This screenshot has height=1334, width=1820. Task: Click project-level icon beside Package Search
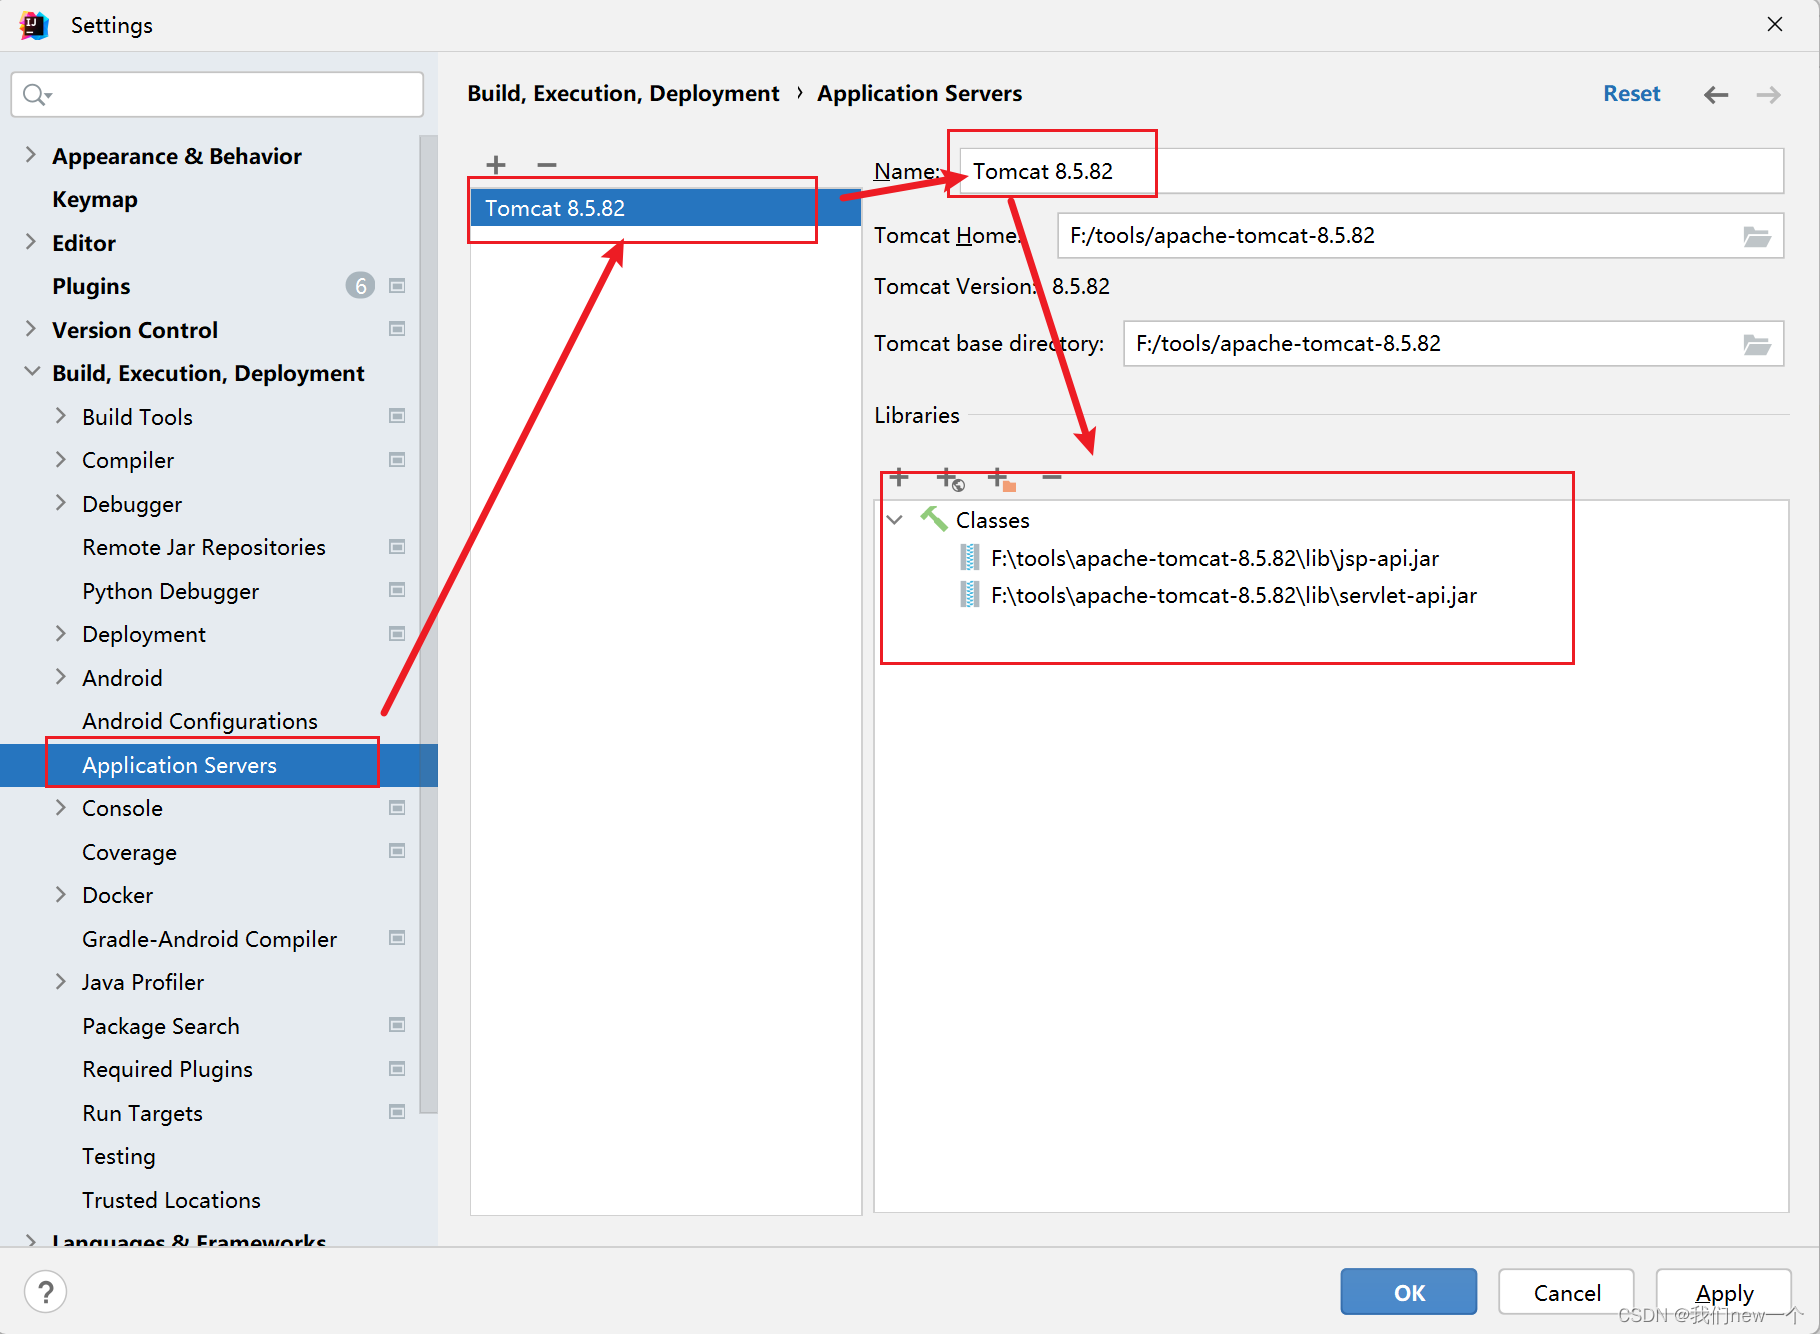click(x=397, y=1025)
